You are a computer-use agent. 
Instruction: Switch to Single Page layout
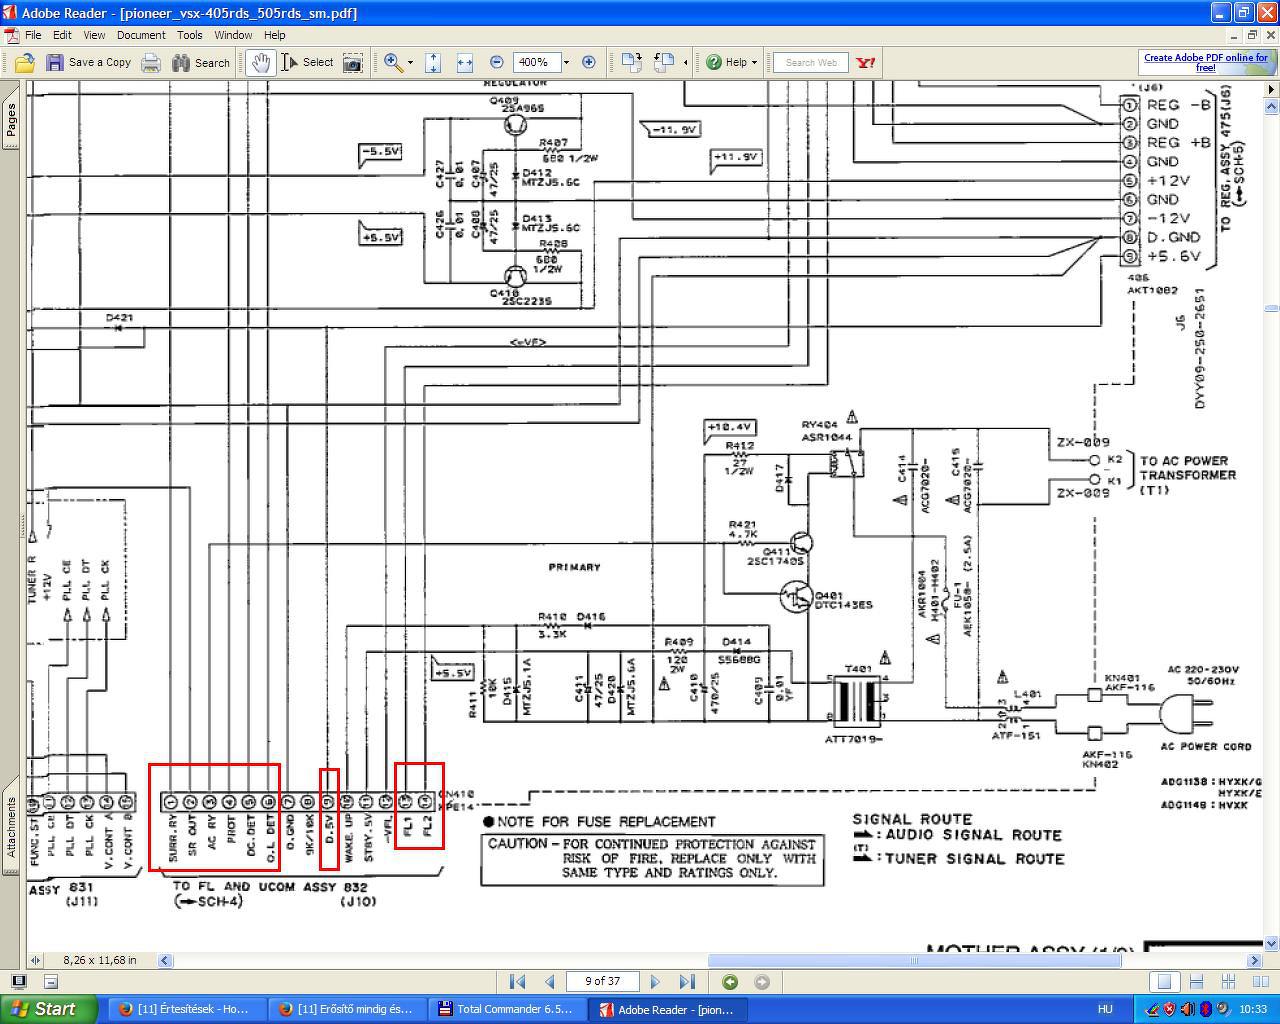click(1163, 981)
